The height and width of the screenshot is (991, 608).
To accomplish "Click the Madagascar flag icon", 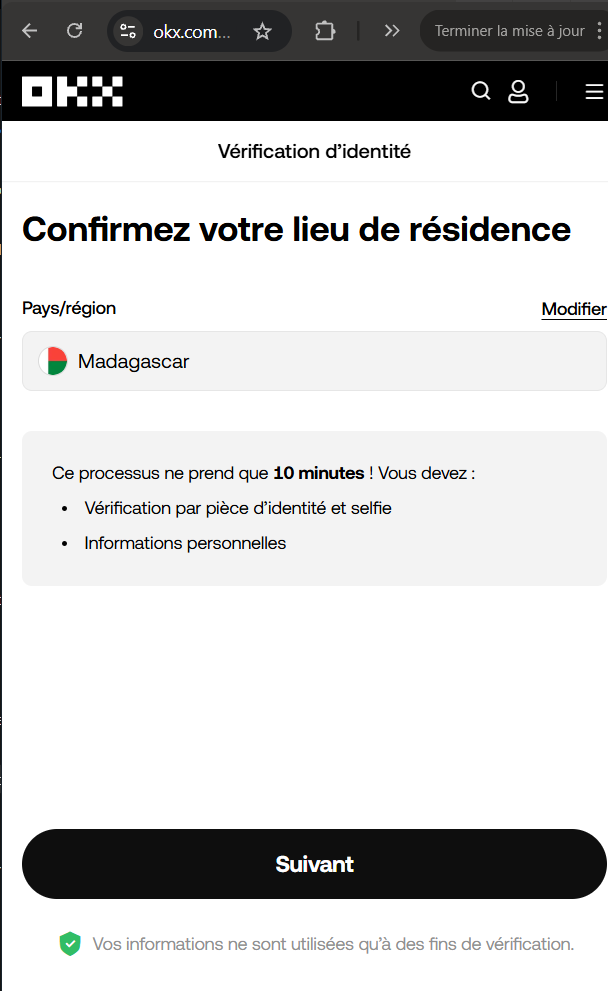I will (53, 361).
